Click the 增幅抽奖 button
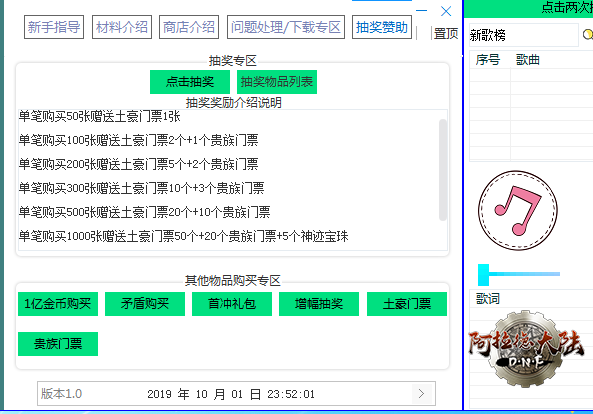The height and width of the screenshot is (414, 593). coord(319,304)
